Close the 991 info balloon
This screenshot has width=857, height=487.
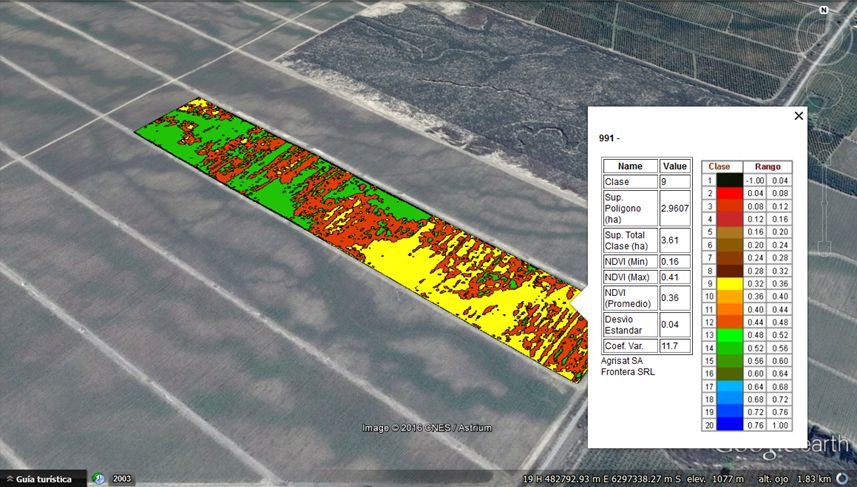pos(798,116)
